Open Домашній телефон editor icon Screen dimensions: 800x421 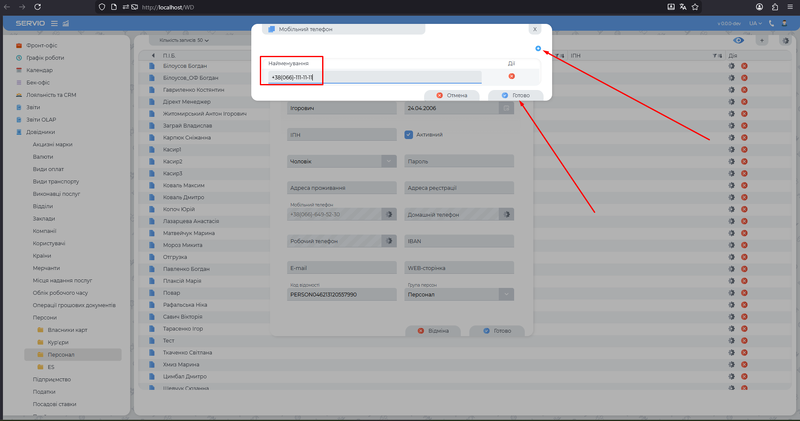(x=506, y=214)
